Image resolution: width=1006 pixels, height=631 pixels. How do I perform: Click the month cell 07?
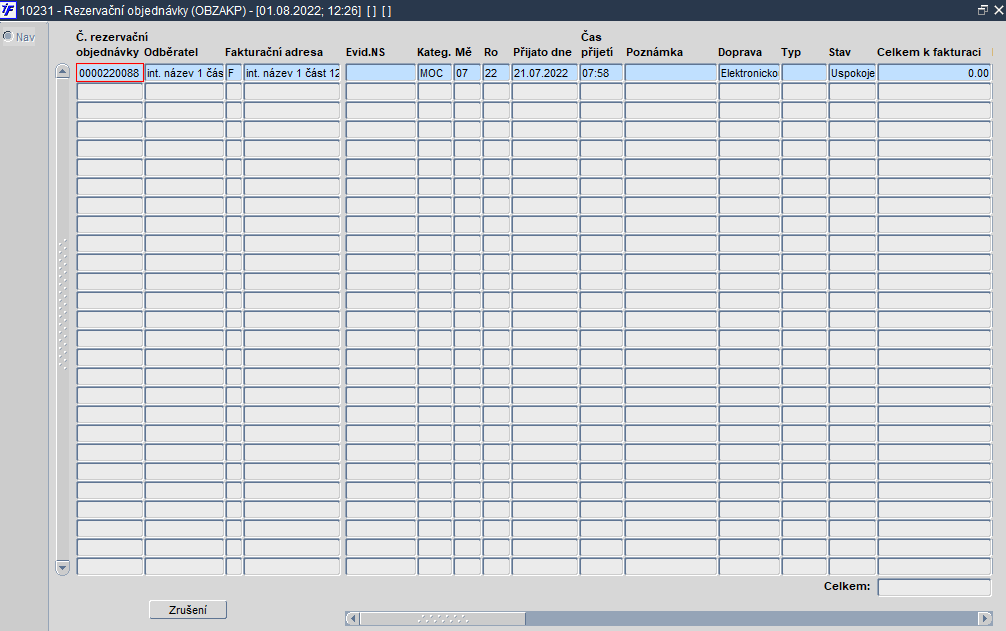point(467,73)
